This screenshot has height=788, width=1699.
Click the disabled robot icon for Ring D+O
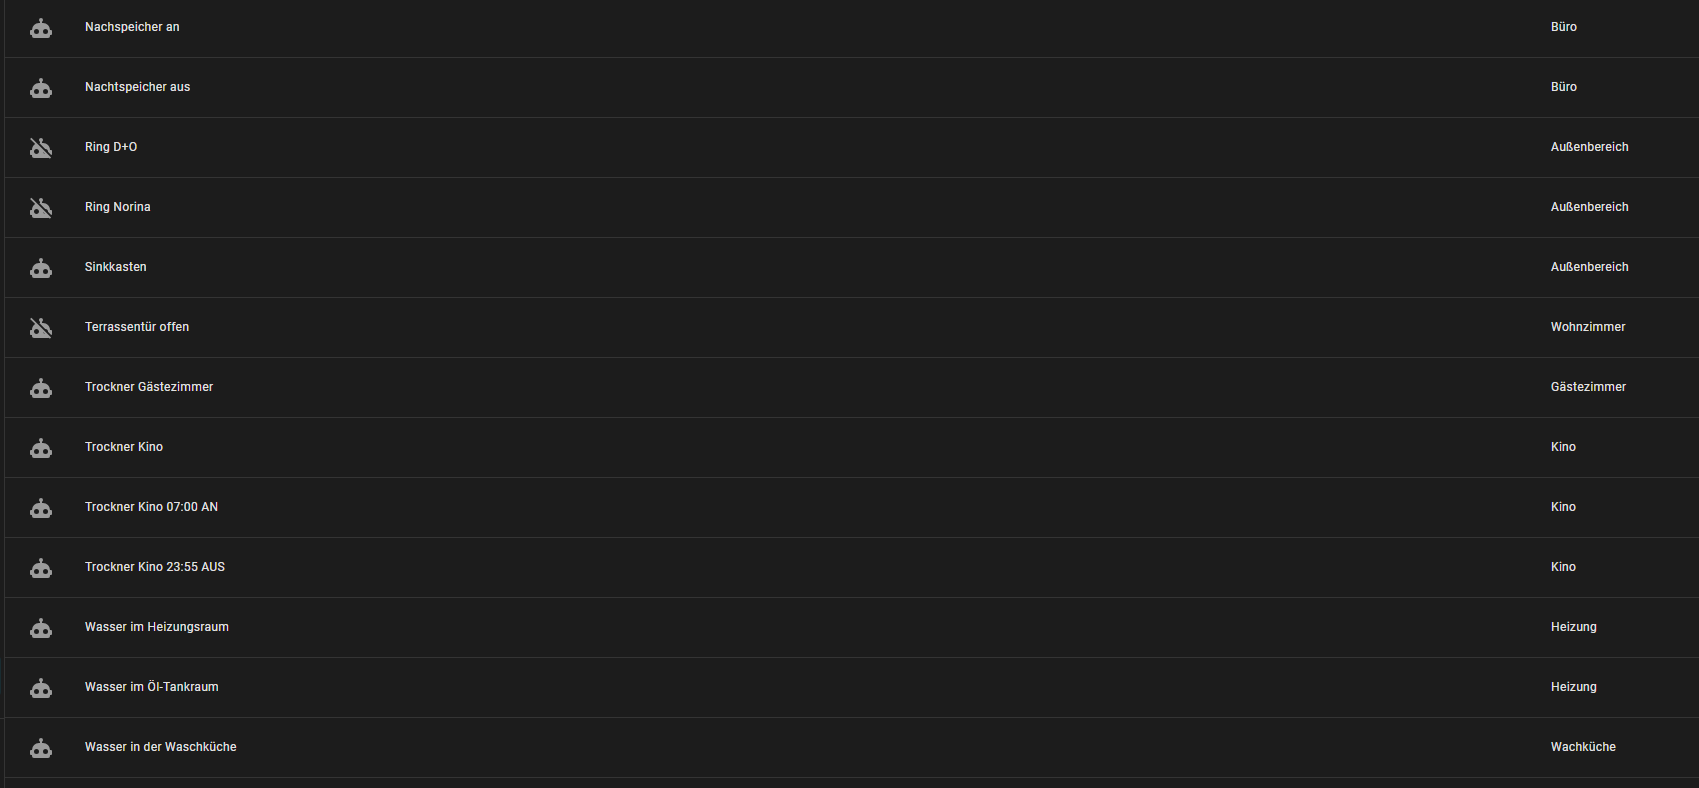[41, 148]
